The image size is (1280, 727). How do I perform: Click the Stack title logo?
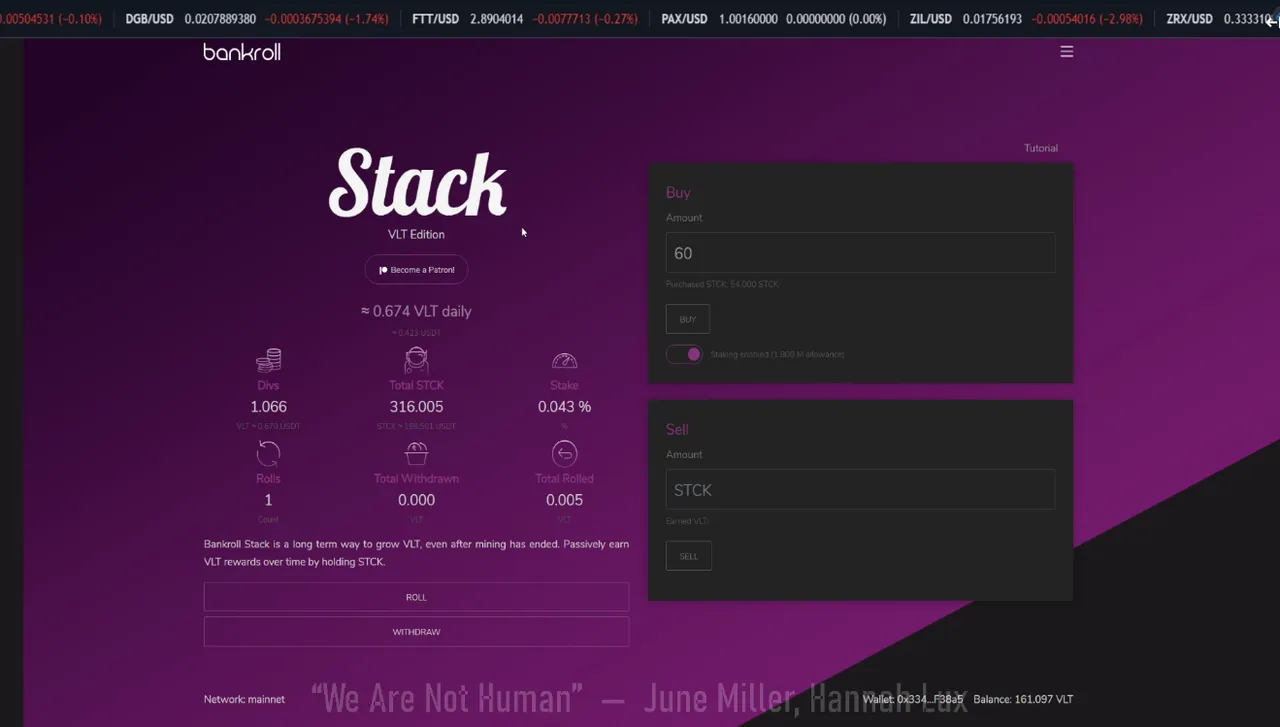(x=417, y=184)
